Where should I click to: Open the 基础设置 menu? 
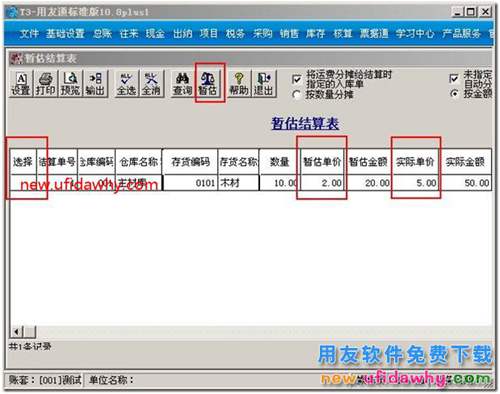pyautogui.click(x=65, y=33)
